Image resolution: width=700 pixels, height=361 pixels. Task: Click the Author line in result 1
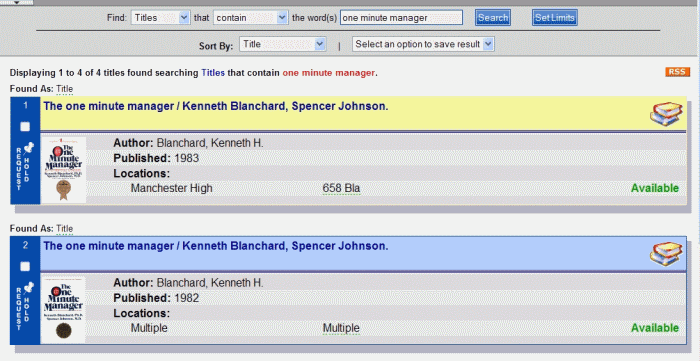click(x=188, y=143)
